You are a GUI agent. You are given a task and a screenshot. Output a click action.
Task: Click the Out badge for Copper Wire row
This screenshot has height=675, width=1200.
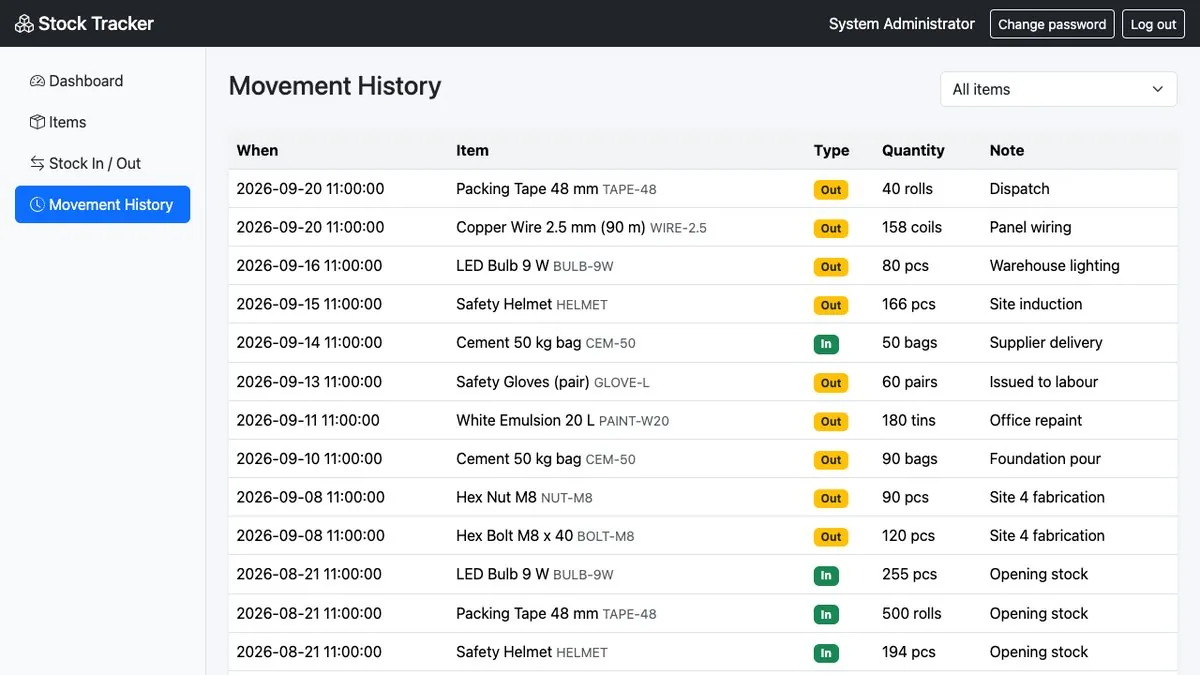(x=831, y=228)
